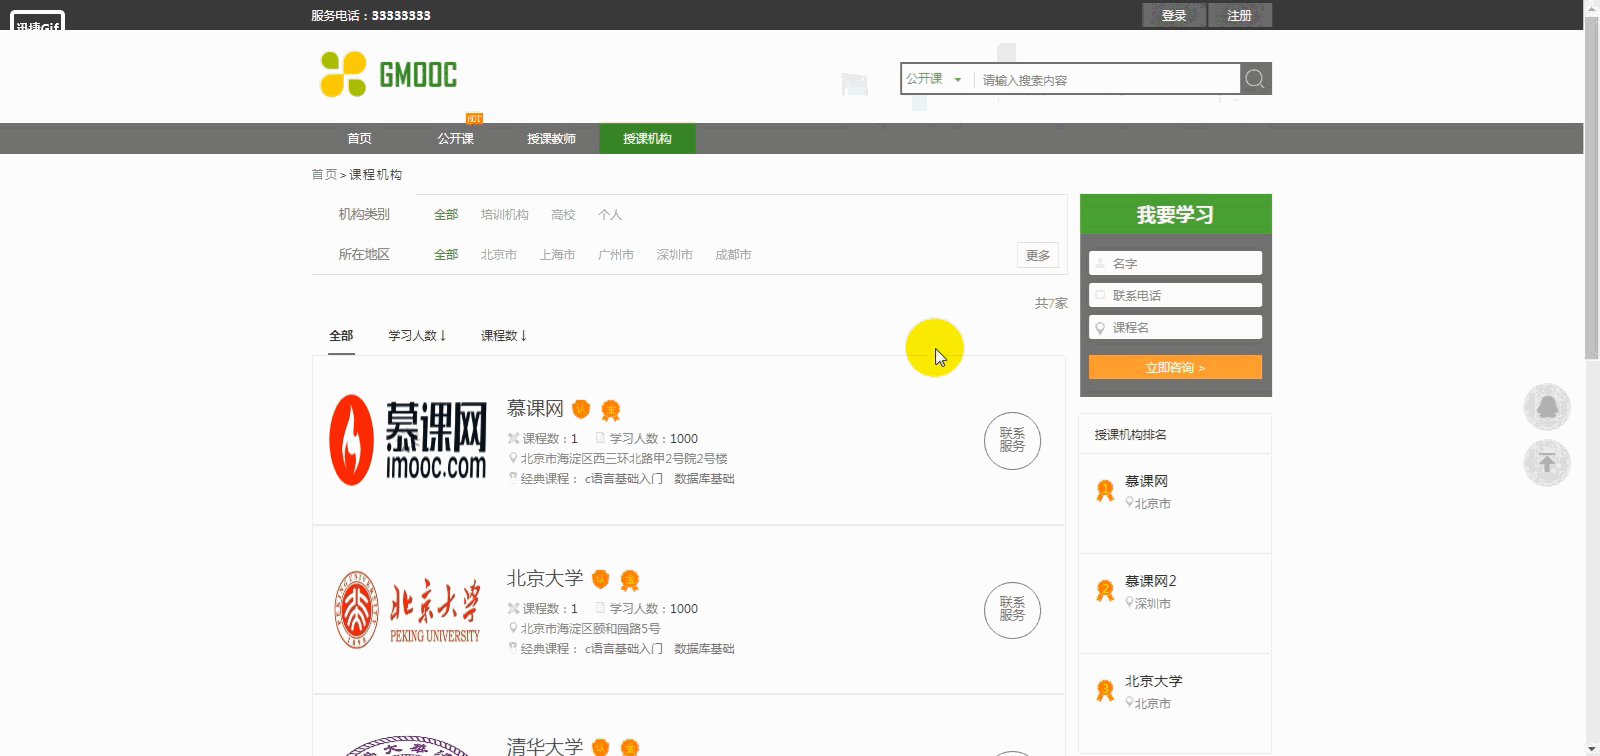The height and width of the screenshot is (756, 1600).
Task: Click the QQ chat floating icon
Action: [x=1547, y=407]
